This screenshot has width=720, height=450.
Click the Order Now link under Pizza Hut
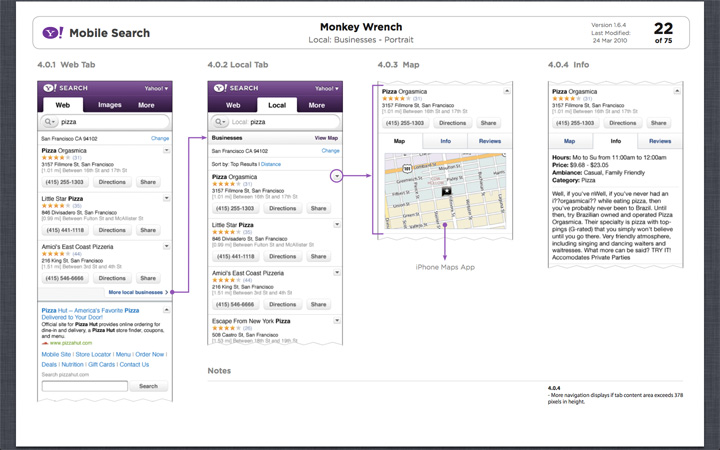[150, 354]
